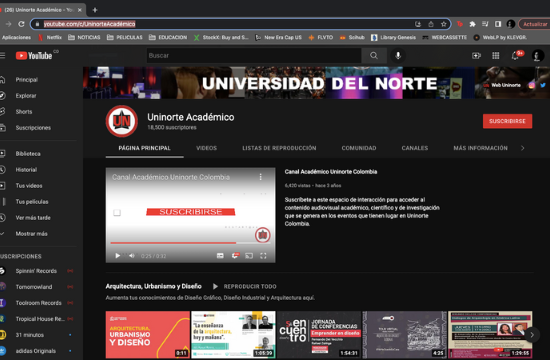
Task: Open the Arquitectura, Urbanismo y Diseño heading
Action: pos(153,286)
